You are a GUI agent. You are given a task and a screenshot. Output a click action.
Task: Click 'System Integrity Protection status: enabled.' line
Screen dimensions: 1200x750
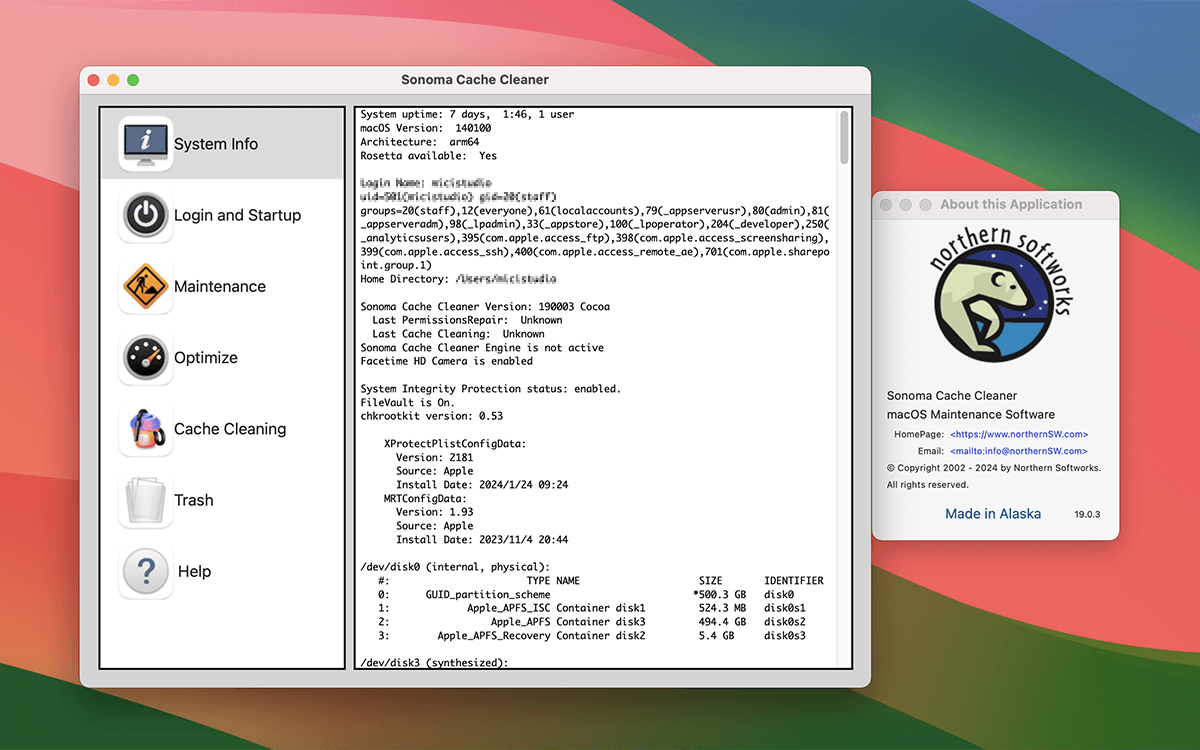click(491, 388)
